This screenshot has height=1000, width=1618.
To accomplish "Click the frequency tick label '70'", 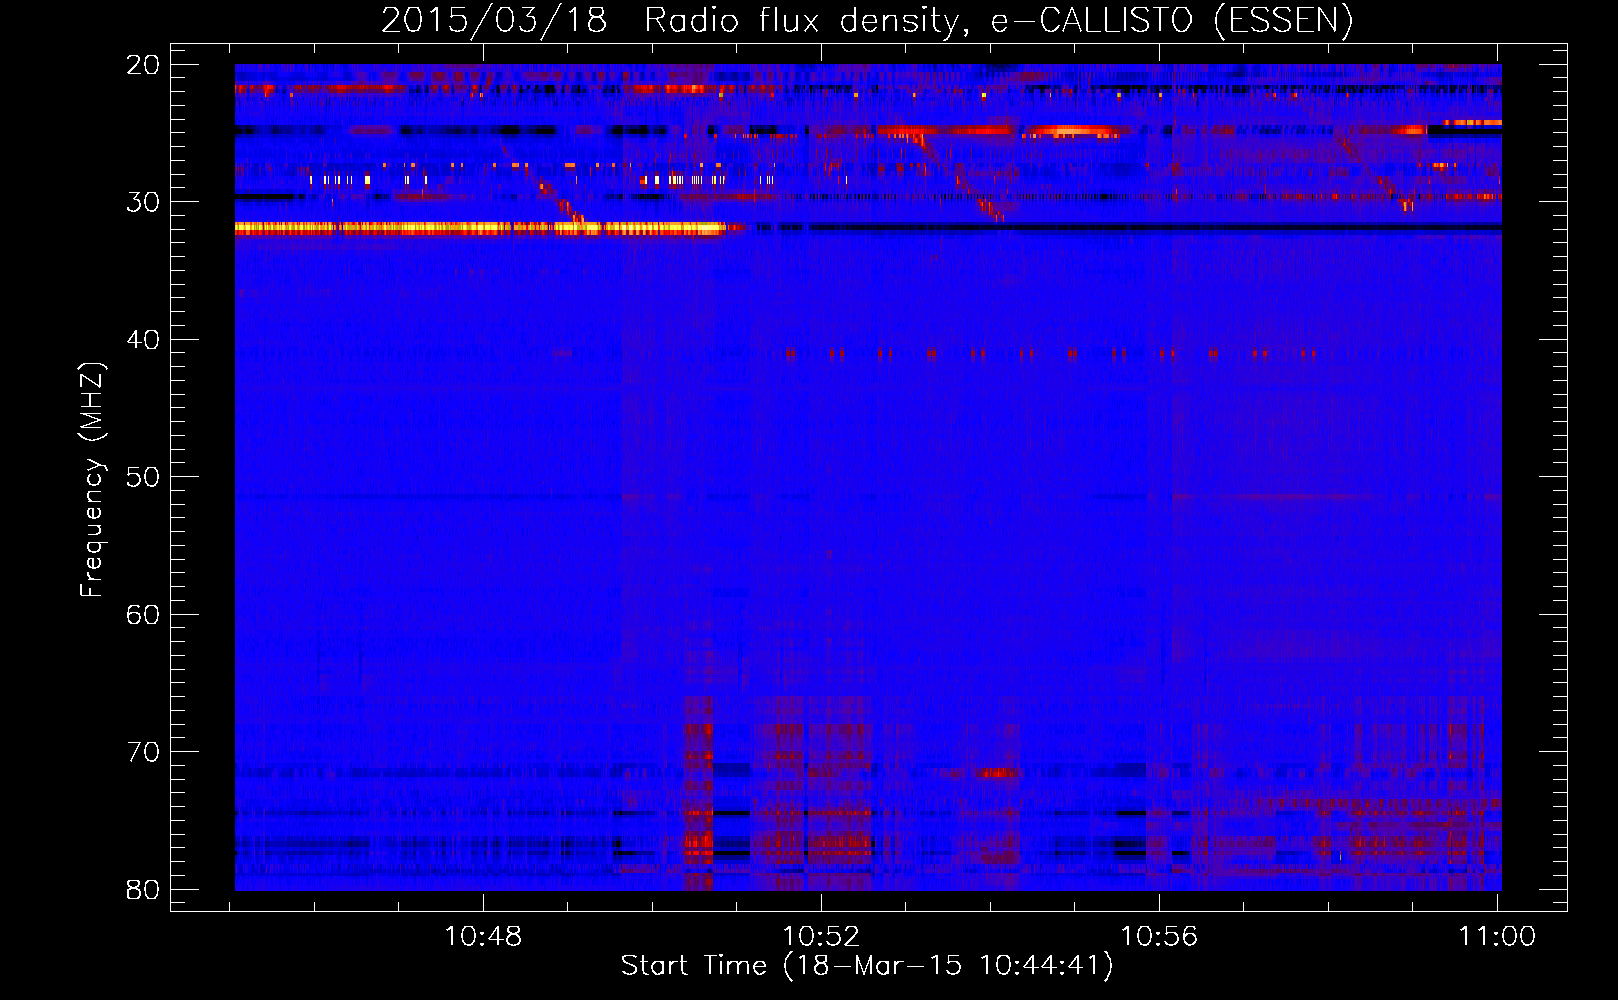I will [x=143, y=752].
